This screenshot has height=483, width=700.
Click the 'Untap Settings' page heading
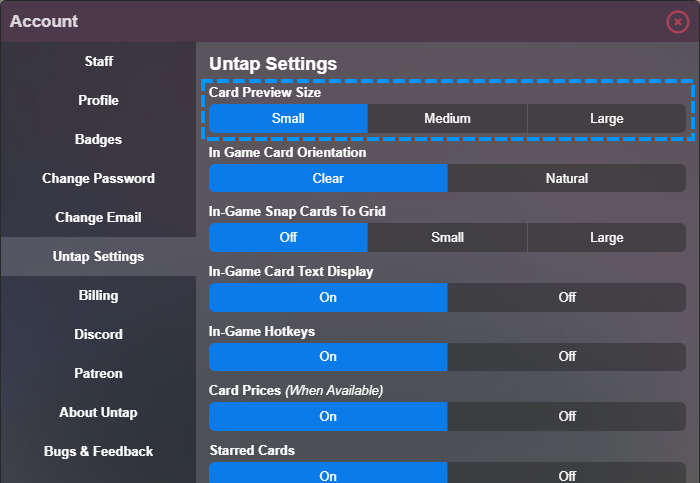(x=273, y=64)
